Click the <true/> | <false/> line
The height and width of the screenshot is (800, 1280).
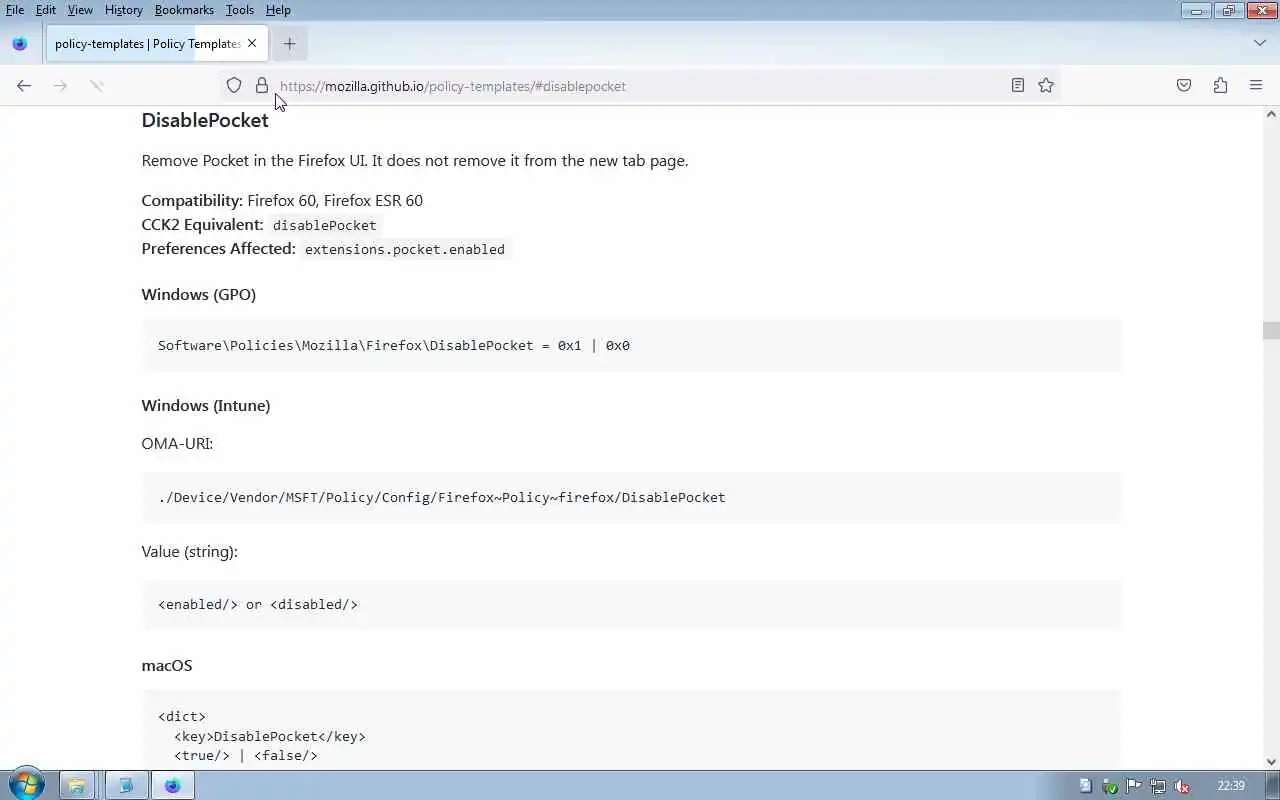[246, 756]
